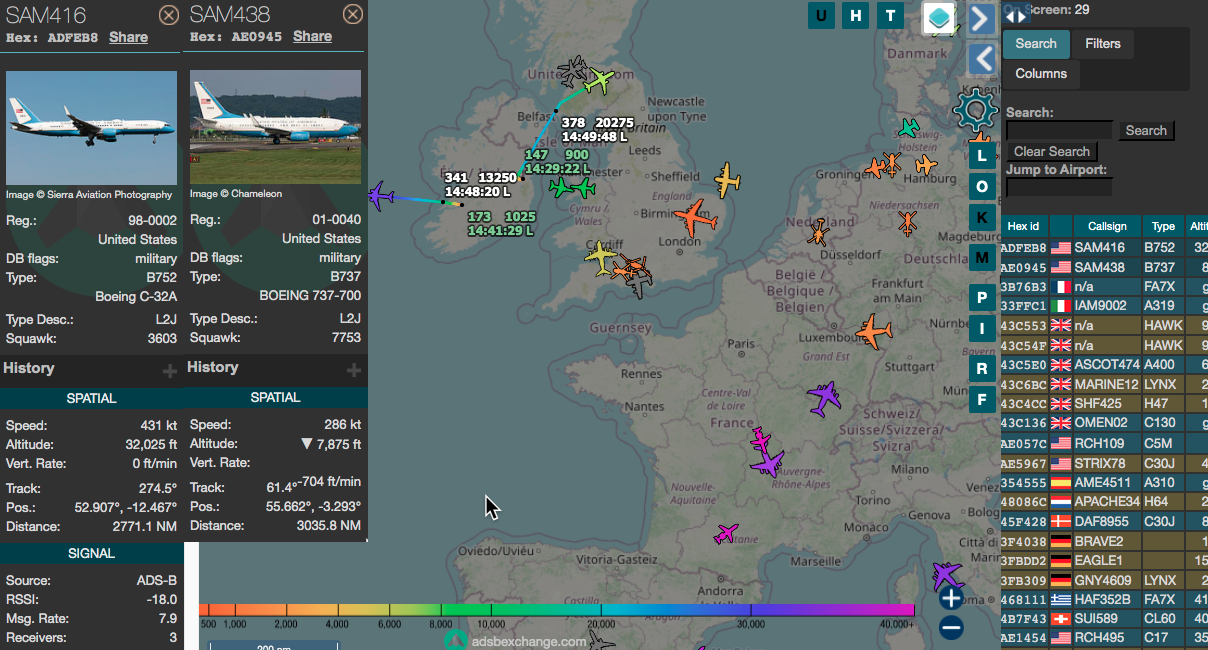Select purple aircraft icon west of Ireland
This screenshot has width=1208, height=650.
point(381,195)
